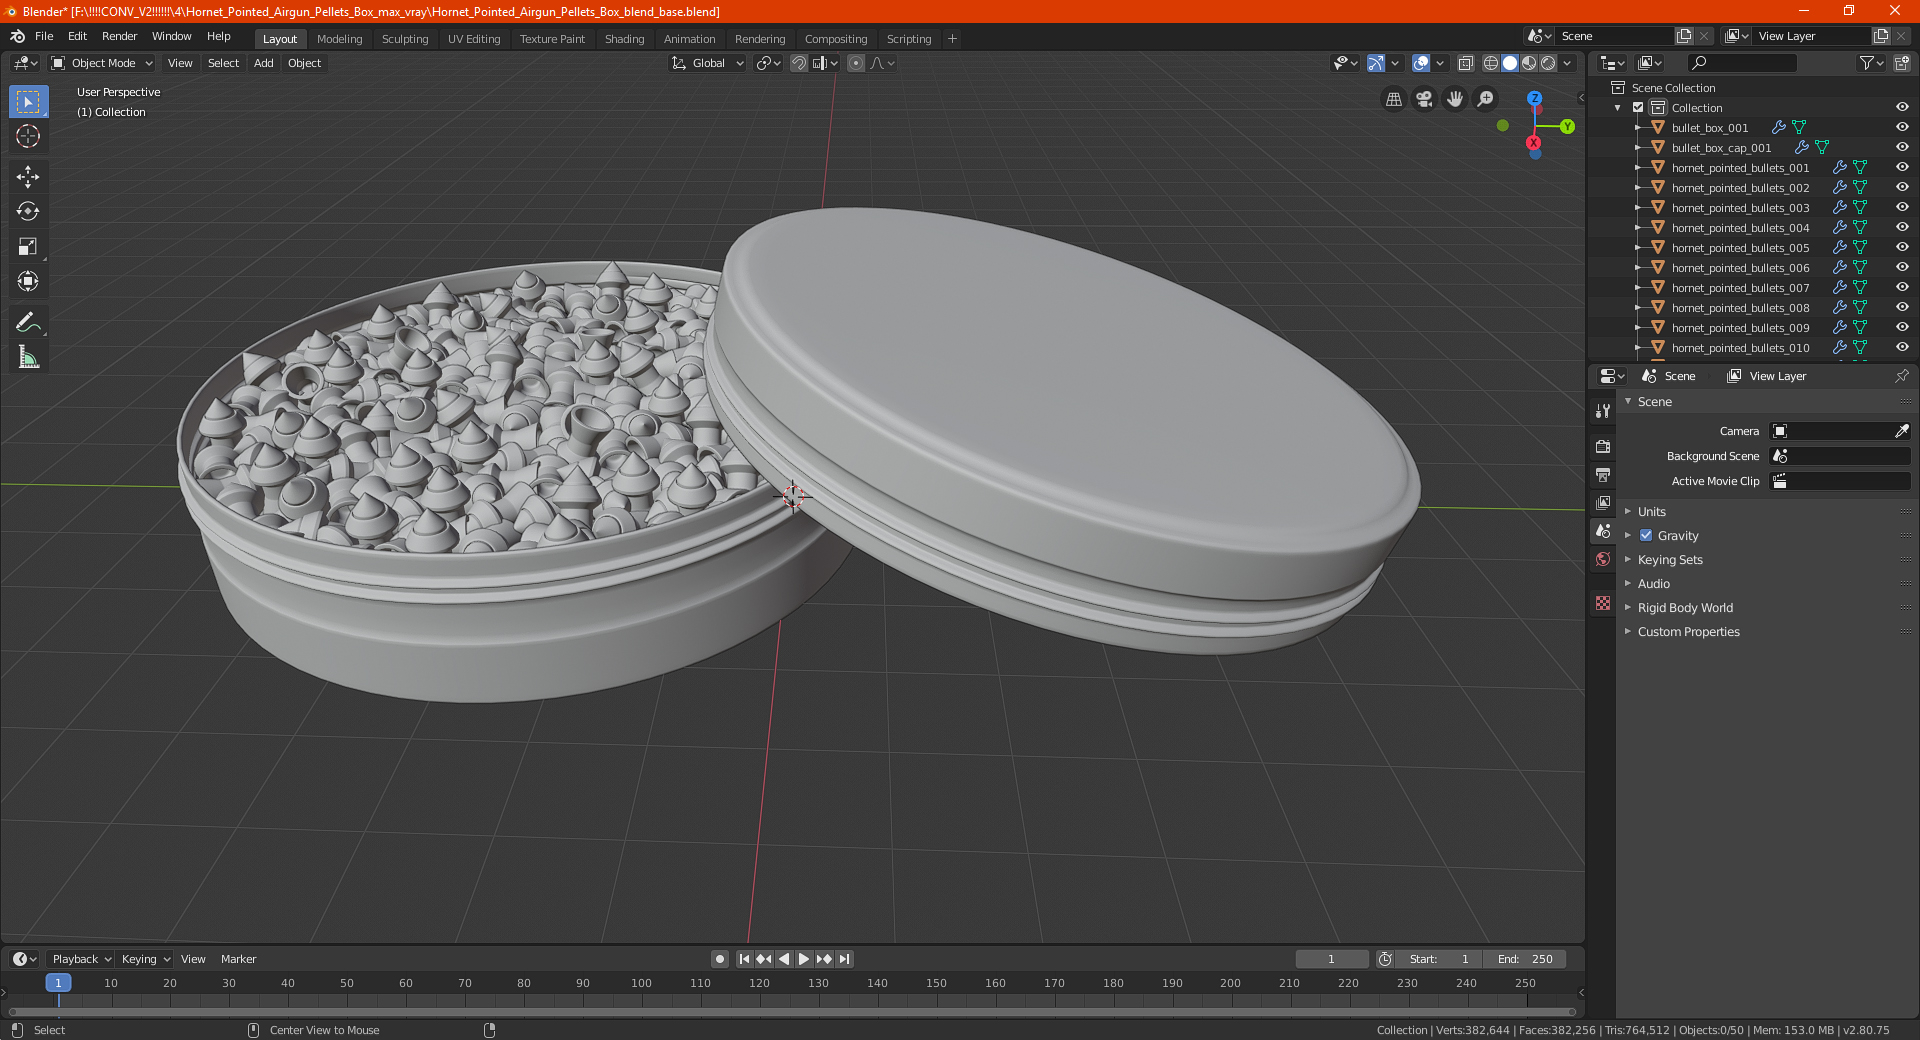Image resolution: width=1920 pixels, height=1040 pixels.
Task: Open the Global transform orientation dropdown
Action: point(708,63)
